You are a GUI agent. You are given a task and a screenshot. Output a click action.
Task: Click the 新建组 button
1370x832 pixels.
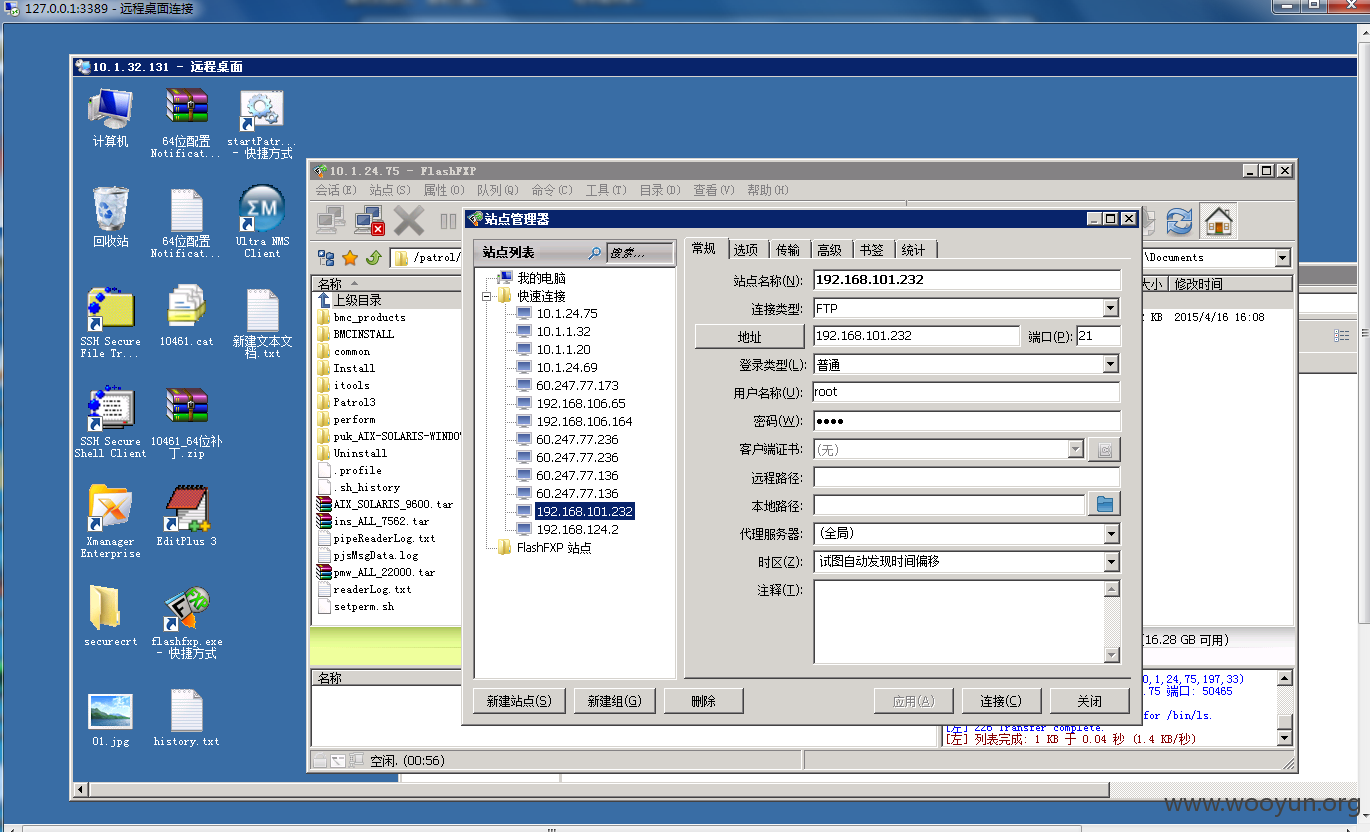pos(614,701)
